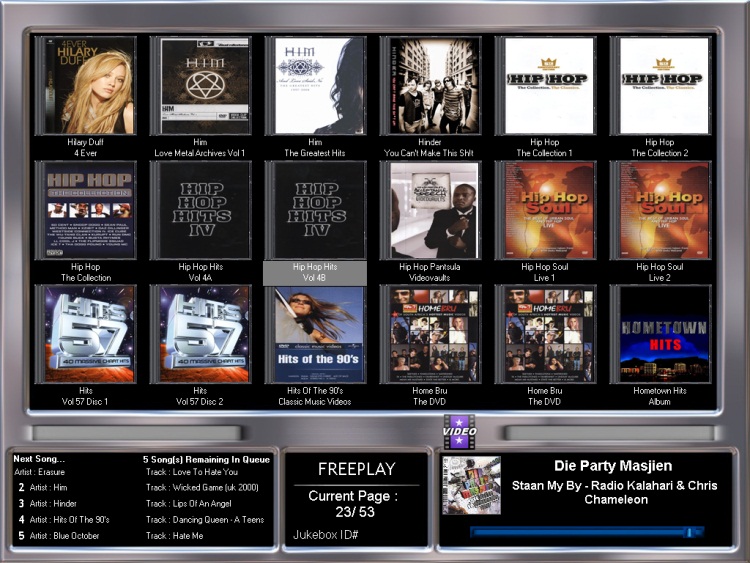Select Hip Hop The Collection 2 cover
The image size is (750, 563).
point(660,86)
